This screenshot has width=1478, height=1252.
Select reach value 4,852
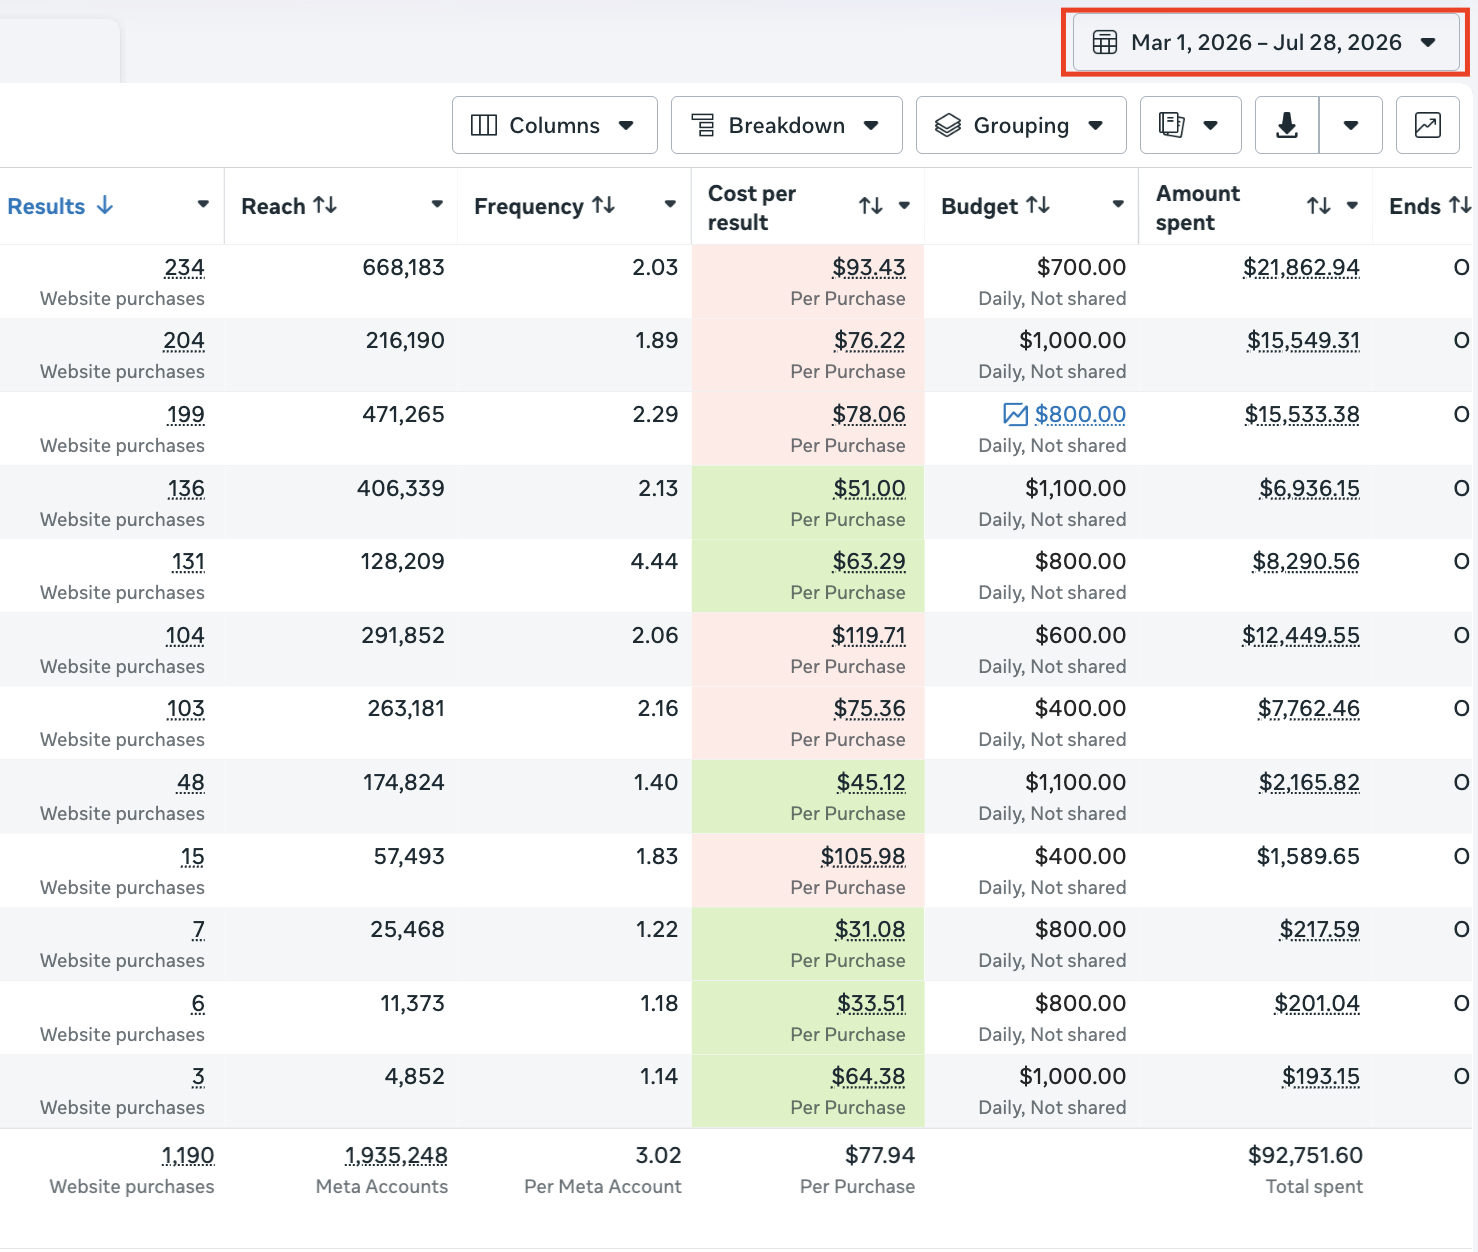coord(414,1077)
